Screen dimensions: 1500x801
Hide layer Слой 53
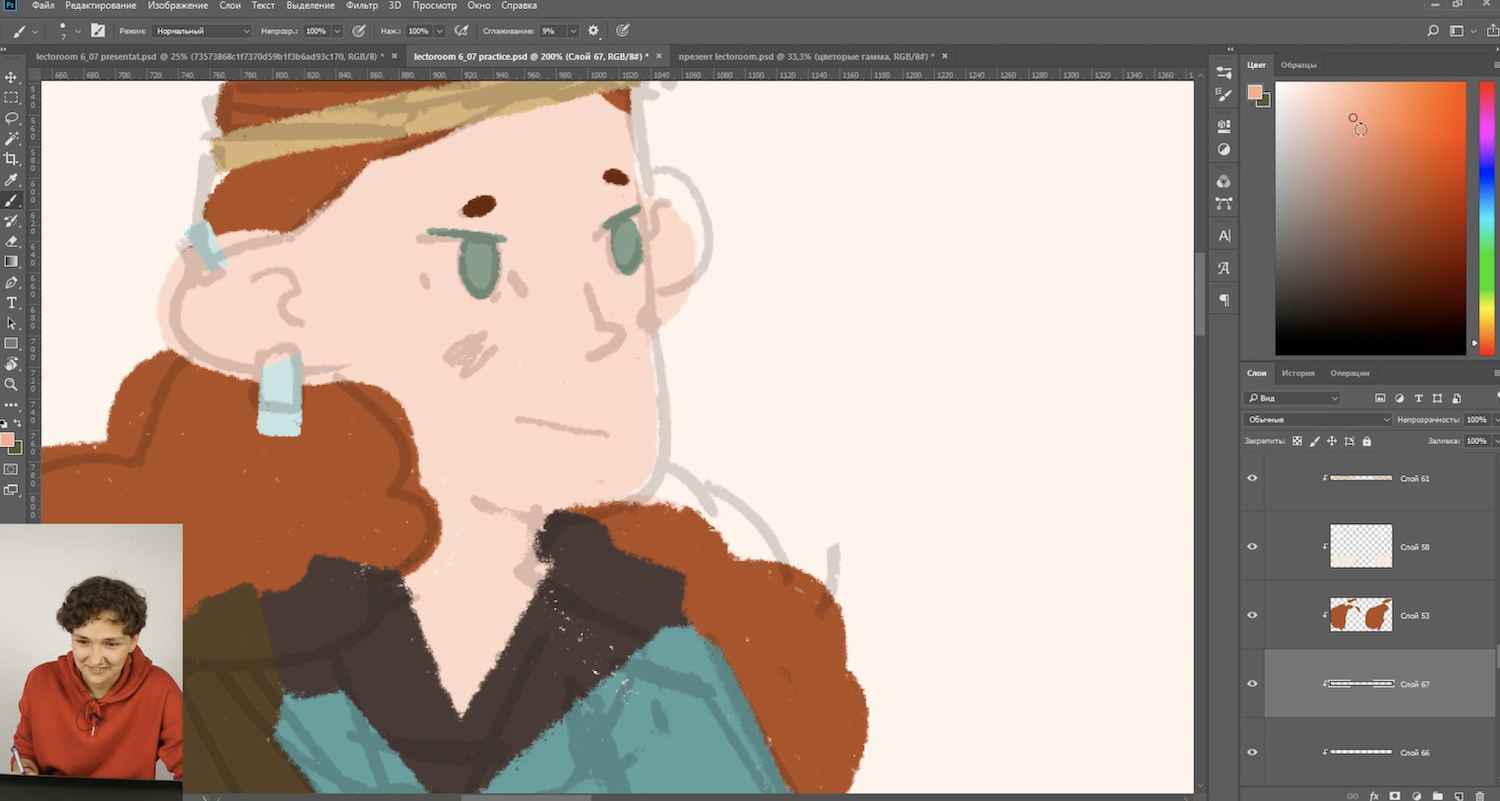[x=1252, y=615]
